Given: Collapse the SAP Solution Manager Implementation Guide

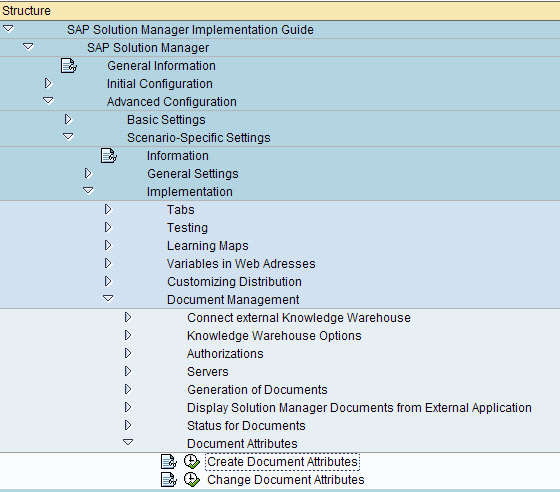Looking at the screenshot, I should click(x=8, y=29).
